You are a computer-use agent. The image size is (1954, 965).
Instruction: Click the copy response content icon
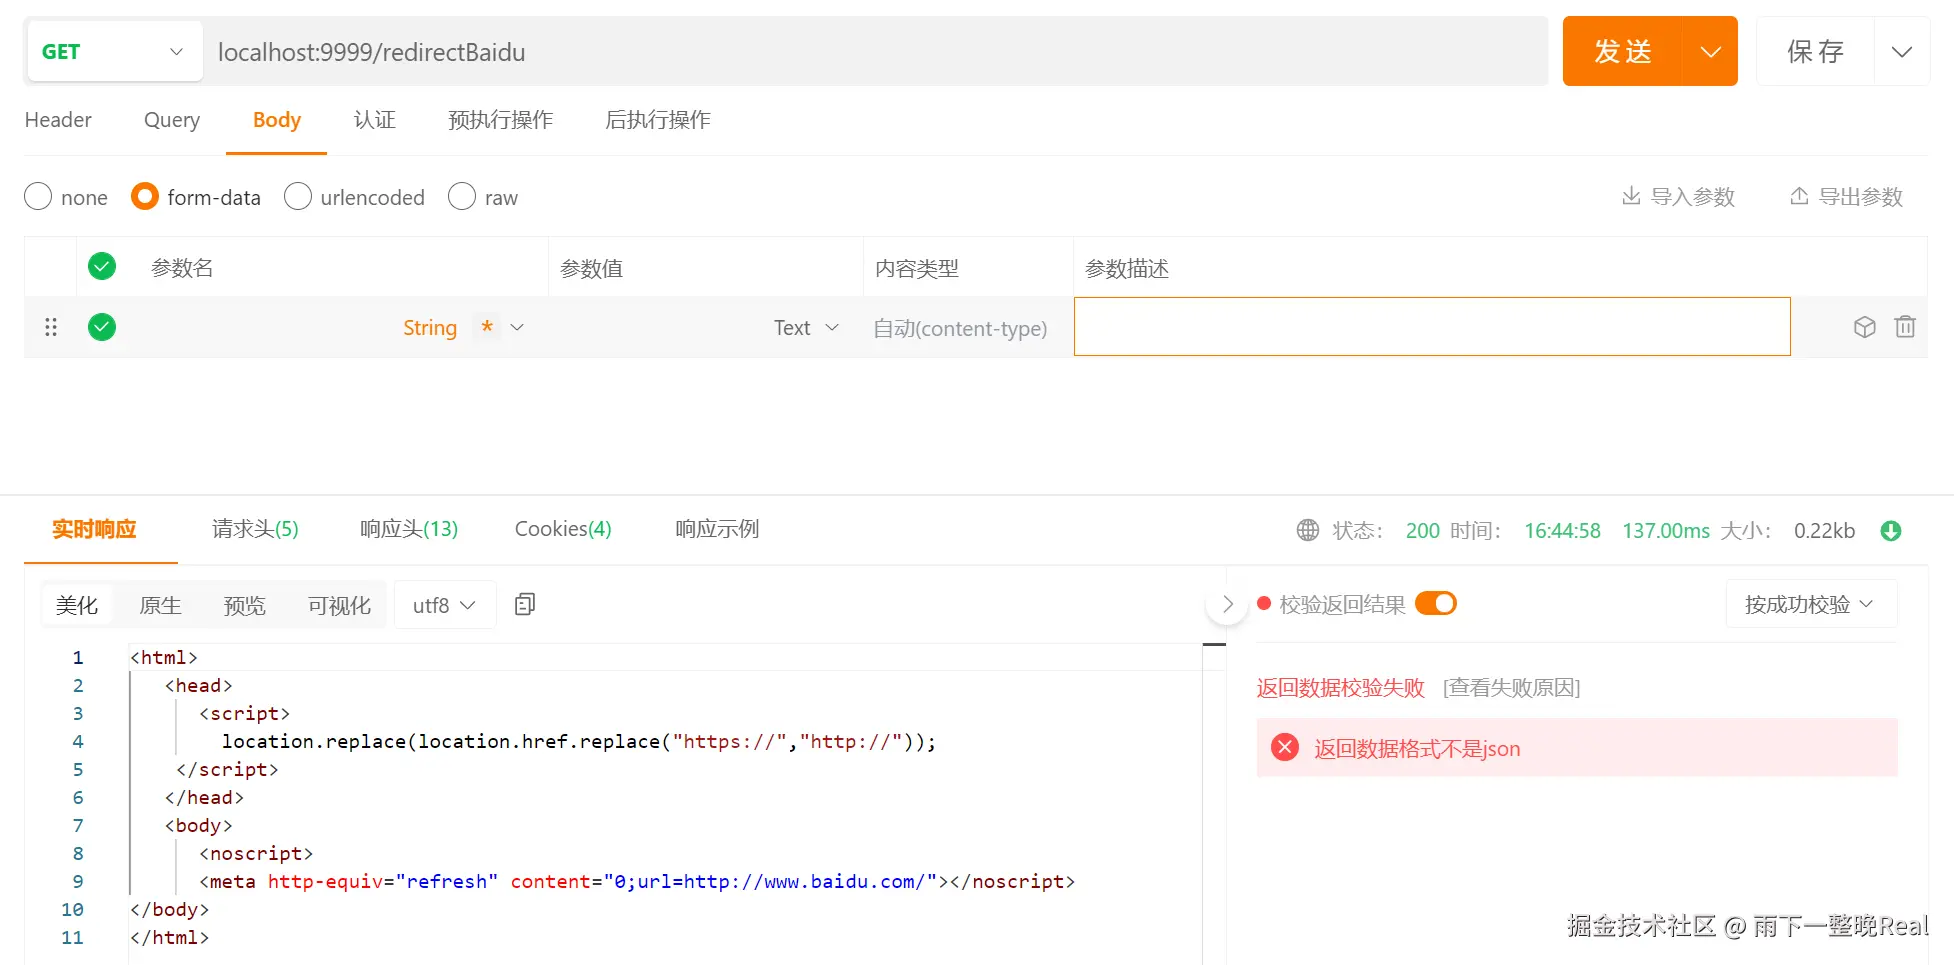pos(525,604)
